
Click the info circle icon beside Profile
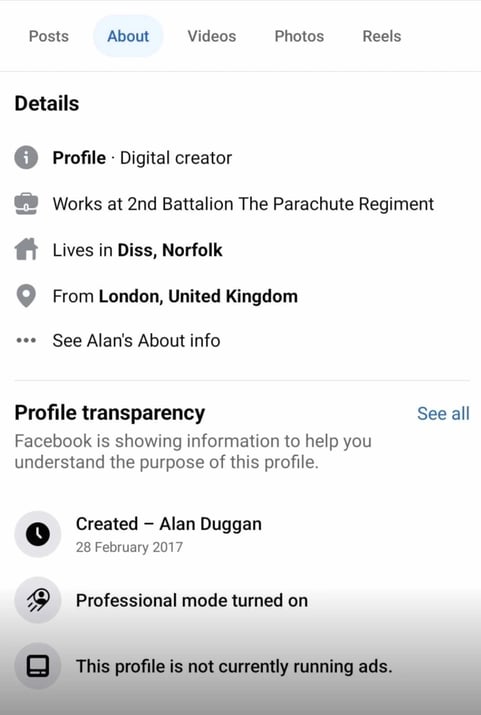point(26,158)
